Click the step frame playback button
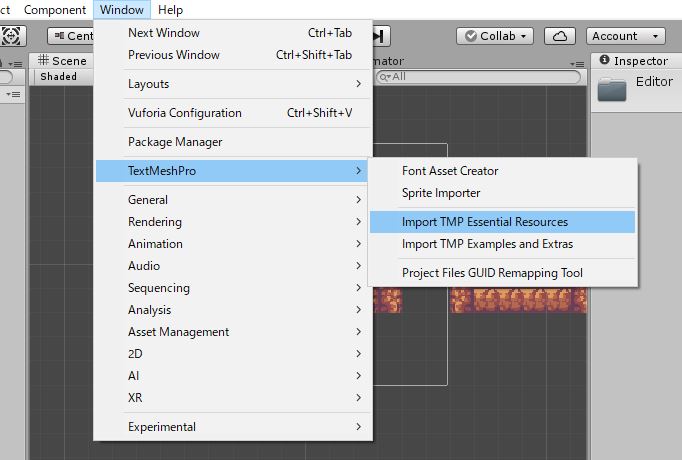Screen dimensions: 682x460 (x=381, y=36)
